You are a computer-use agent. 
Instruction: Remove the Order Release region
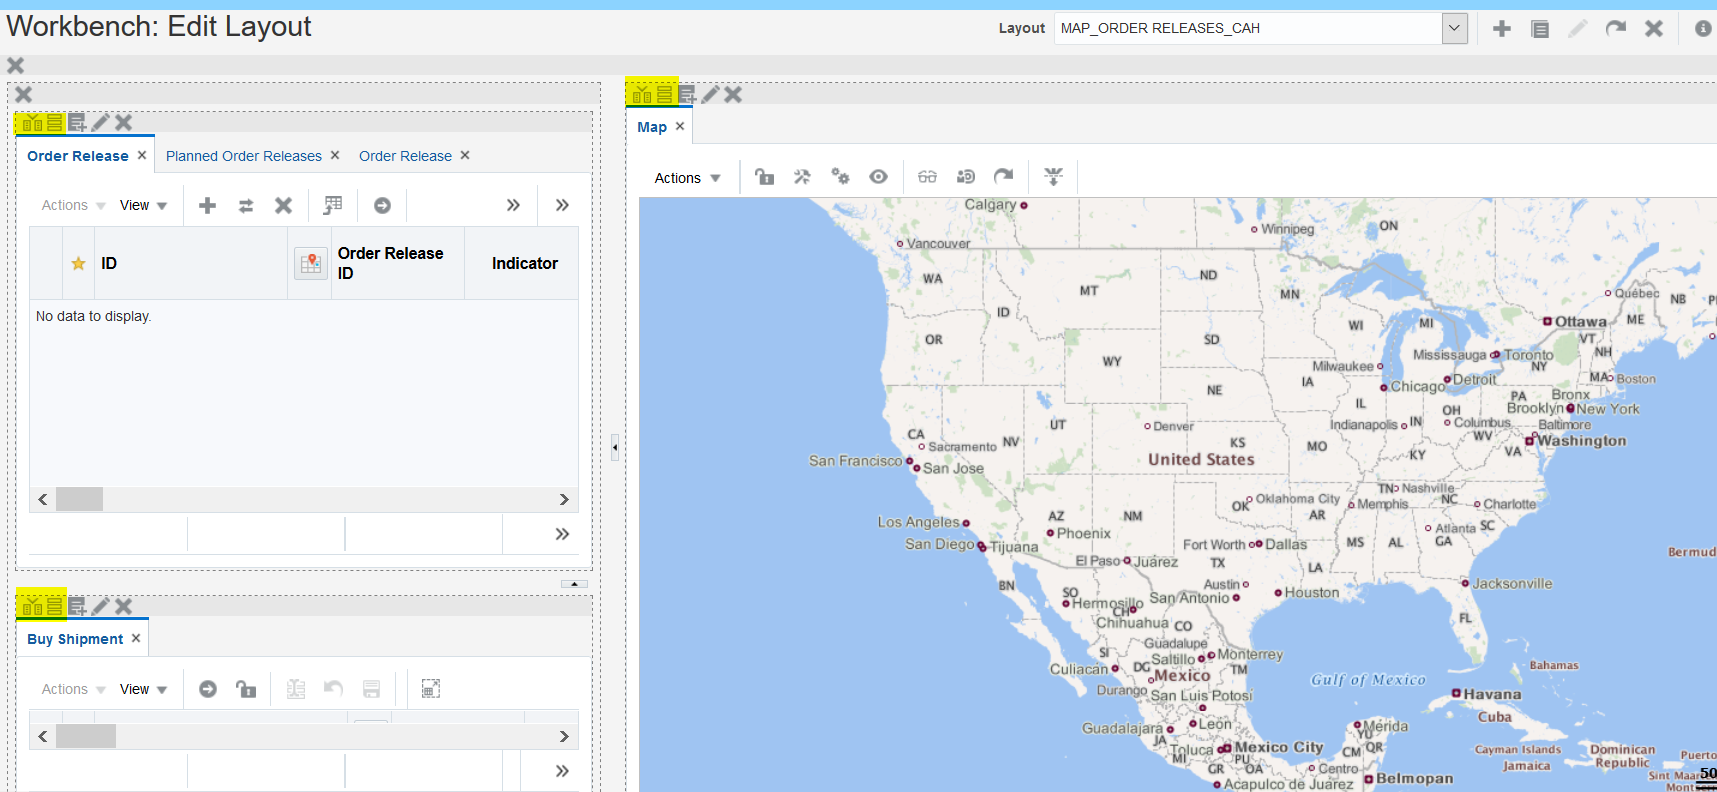123,122
